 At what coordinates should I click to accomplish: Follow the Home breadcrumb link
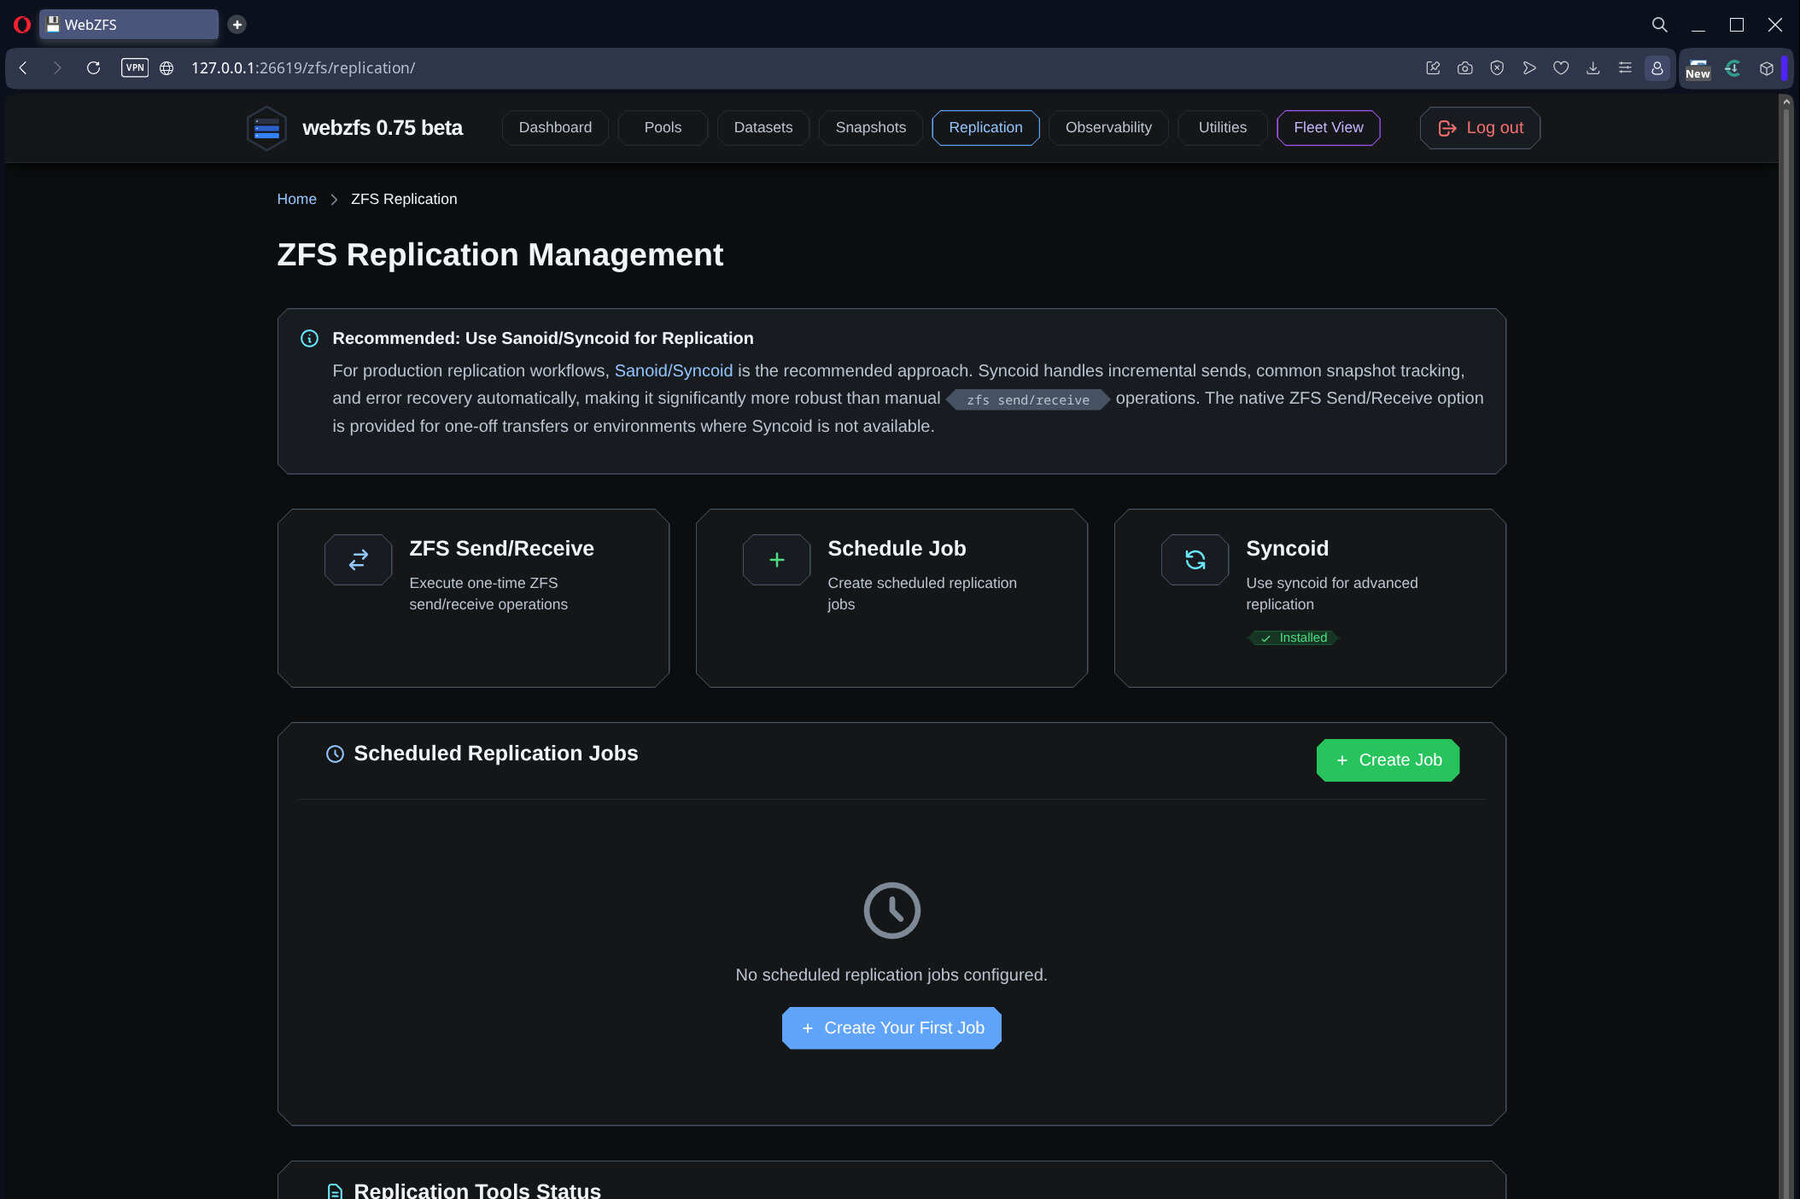click(x=297, y=199)
